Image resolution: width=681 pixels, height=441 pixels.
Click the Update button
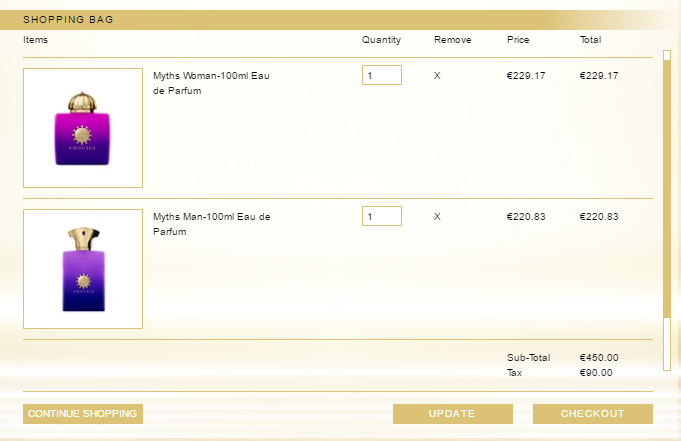tap(453, 414)
